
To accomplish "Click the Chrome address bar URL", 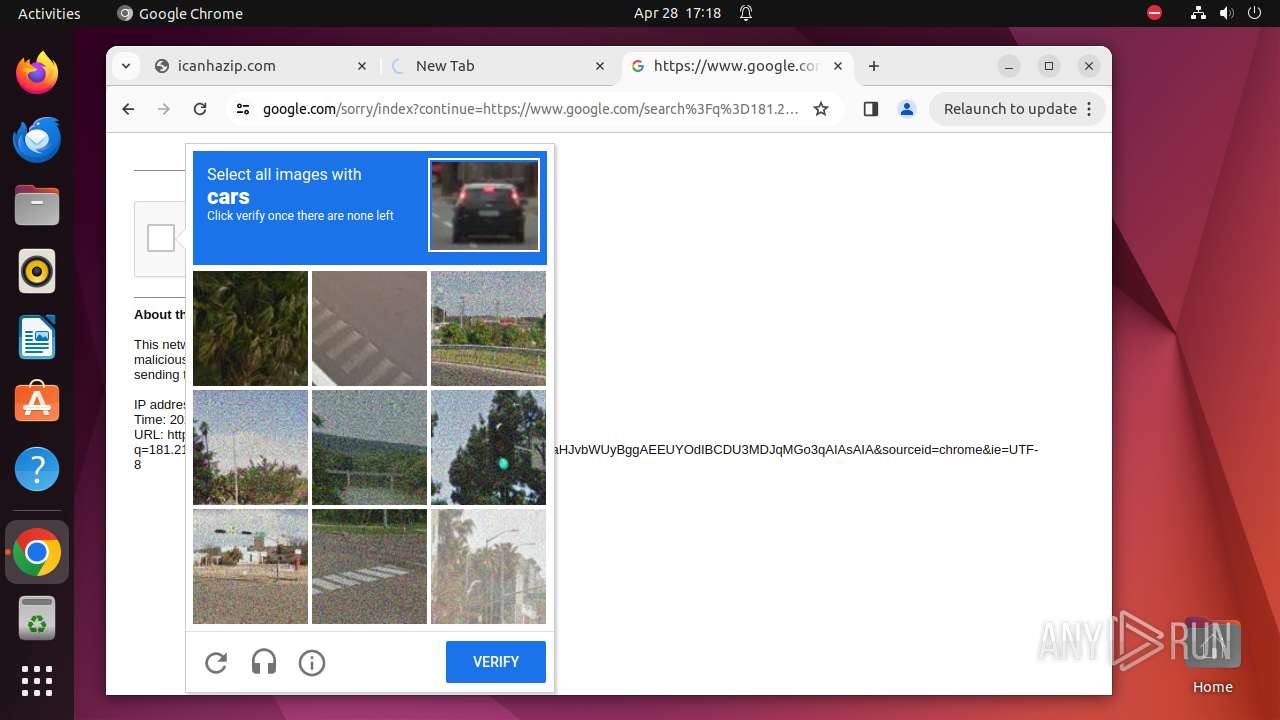I will click(531, 109).
